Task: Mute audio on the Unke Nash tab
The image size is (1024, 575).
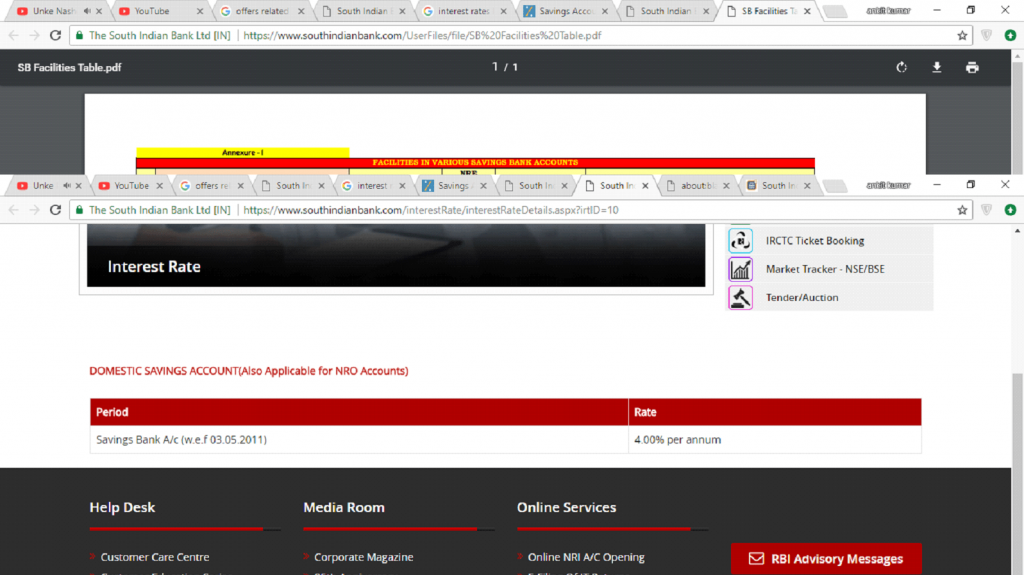Action: [x=66, y=186]
